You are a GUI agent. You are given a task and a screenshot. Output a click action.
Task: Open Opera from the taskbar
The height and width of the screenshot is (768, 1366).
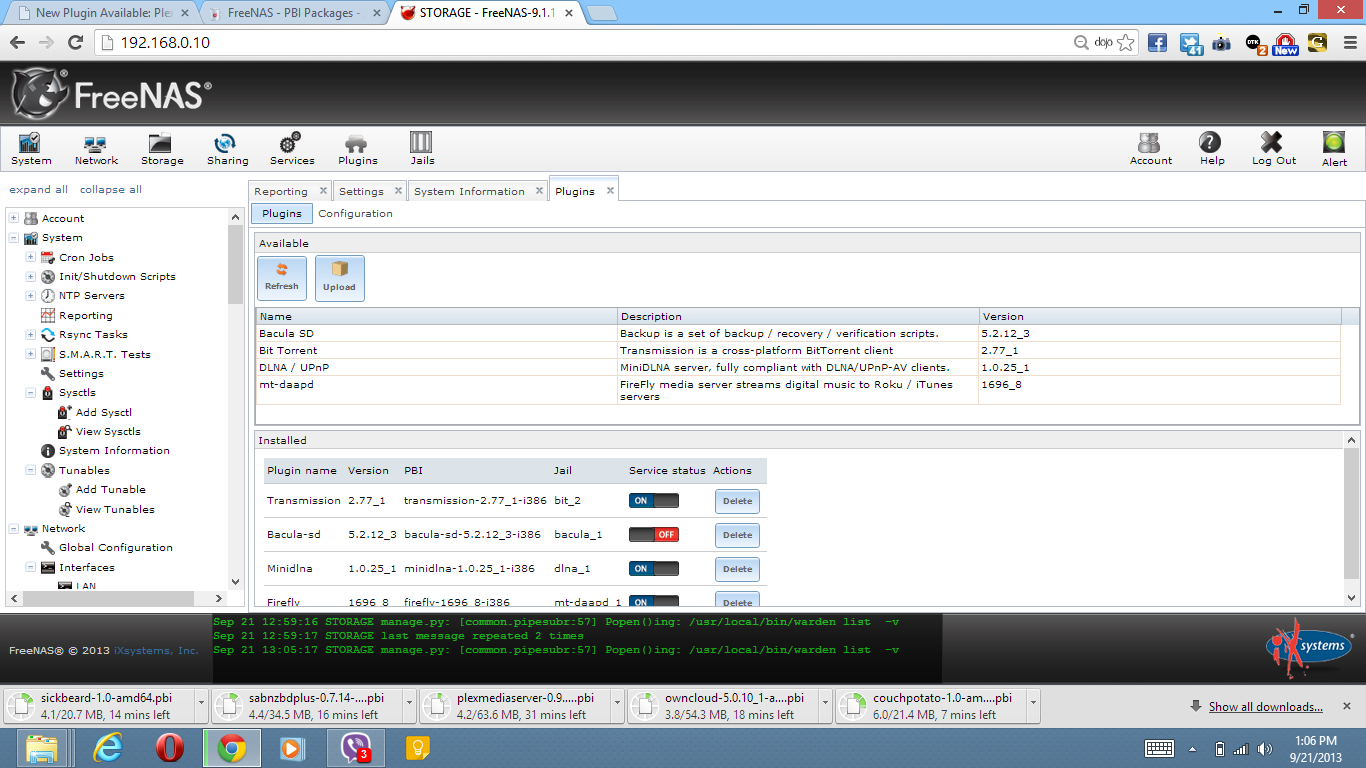(170, 748)
